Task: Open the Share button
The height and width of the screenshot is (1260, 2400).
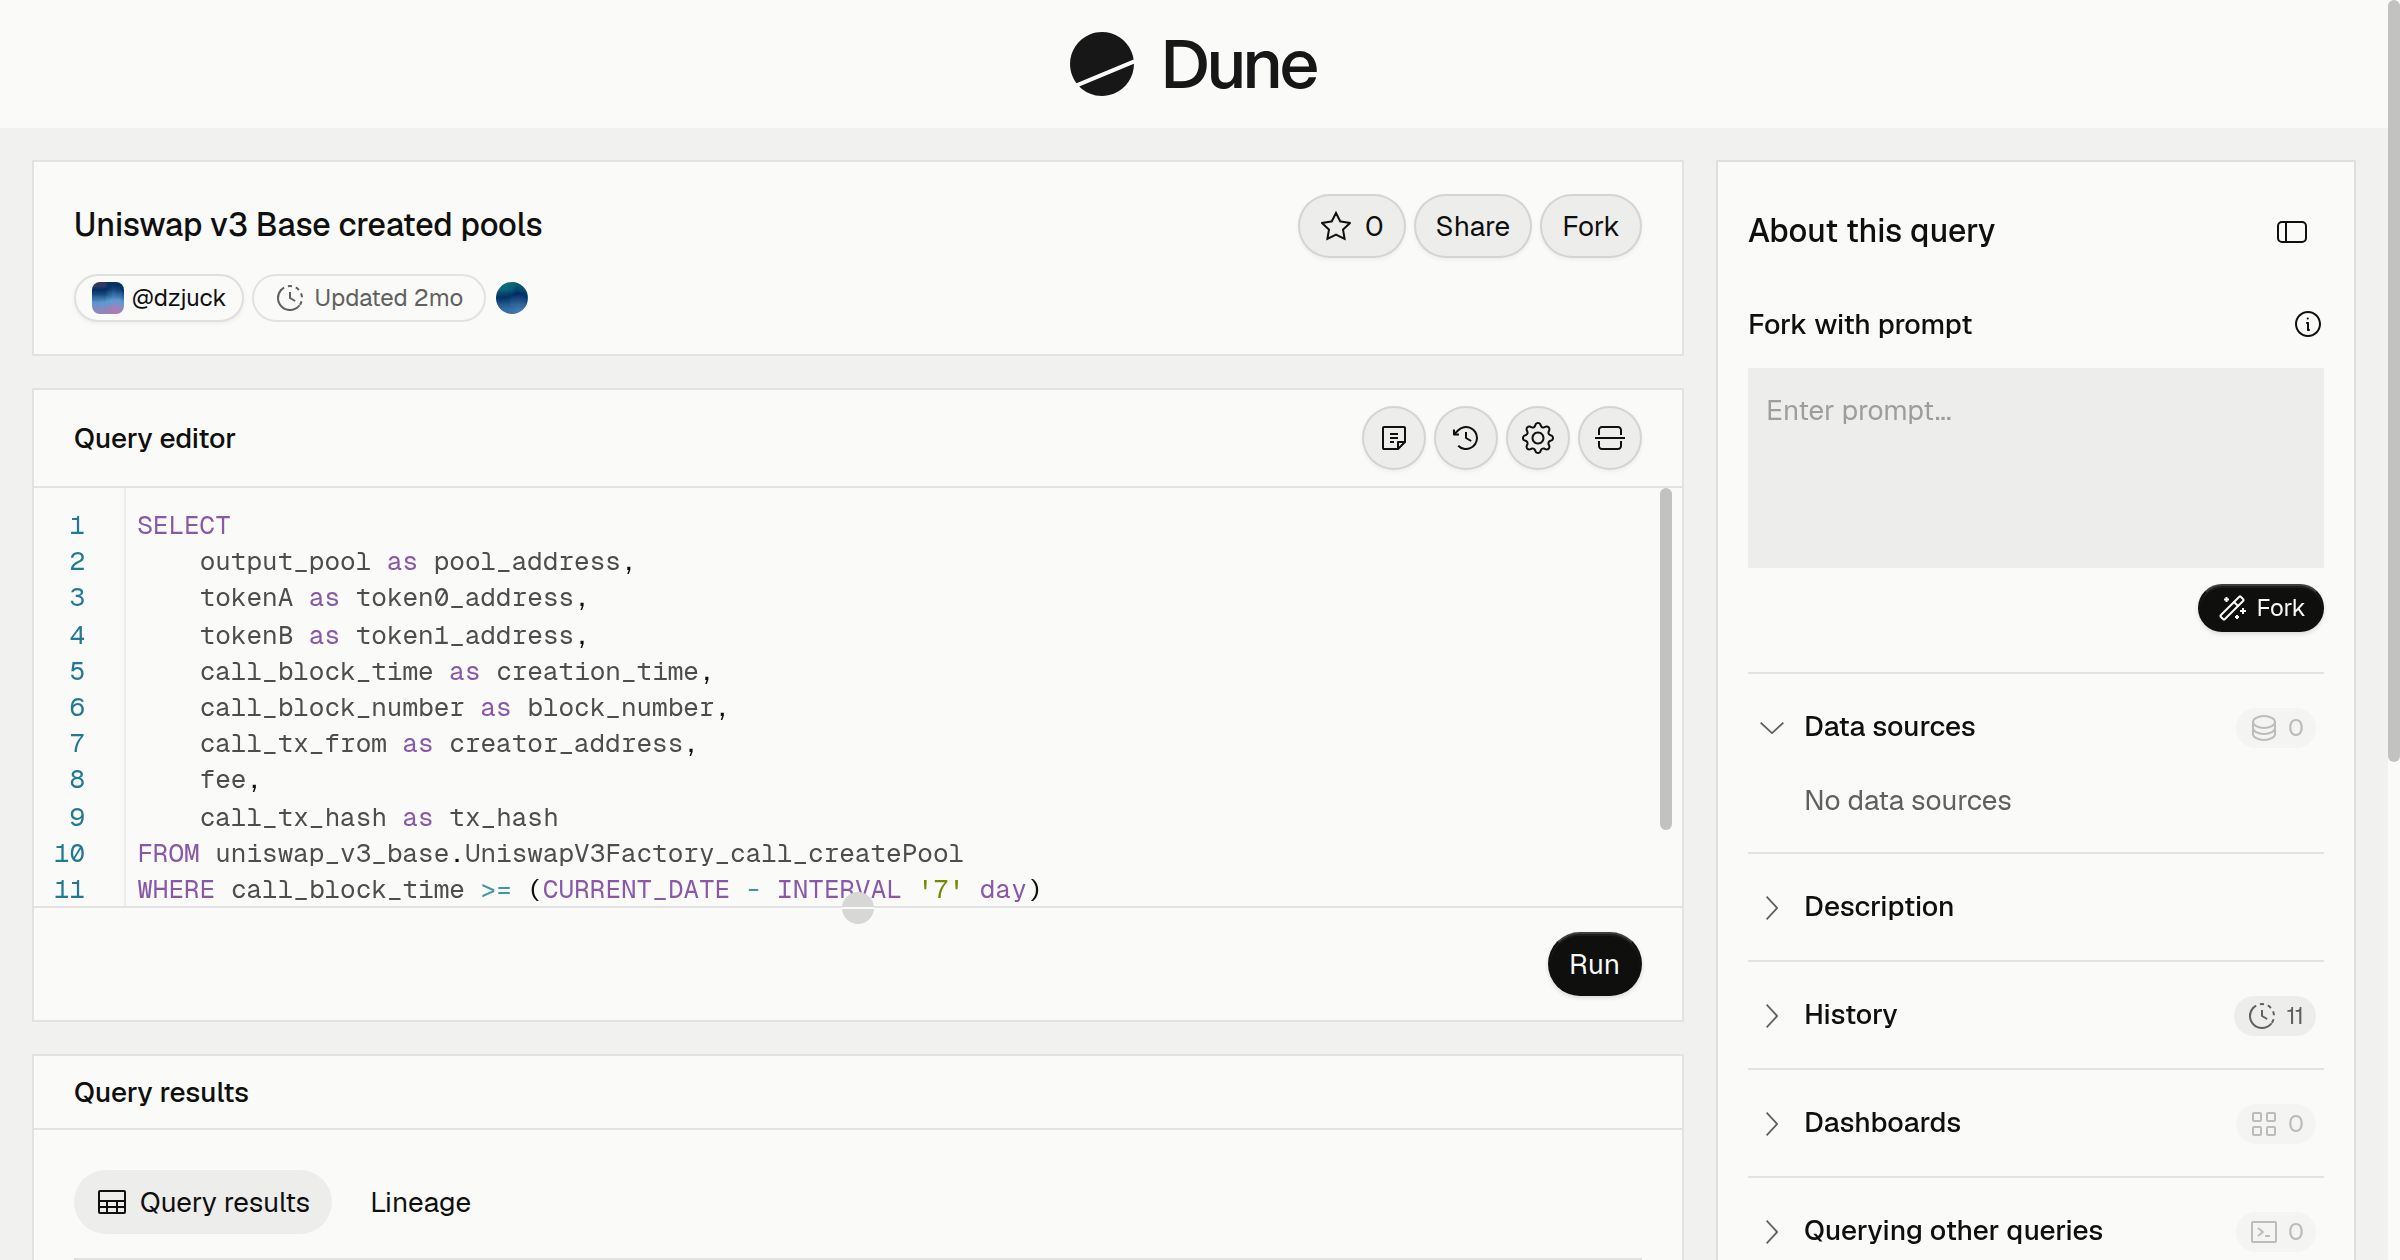Action: (1472, 226)
